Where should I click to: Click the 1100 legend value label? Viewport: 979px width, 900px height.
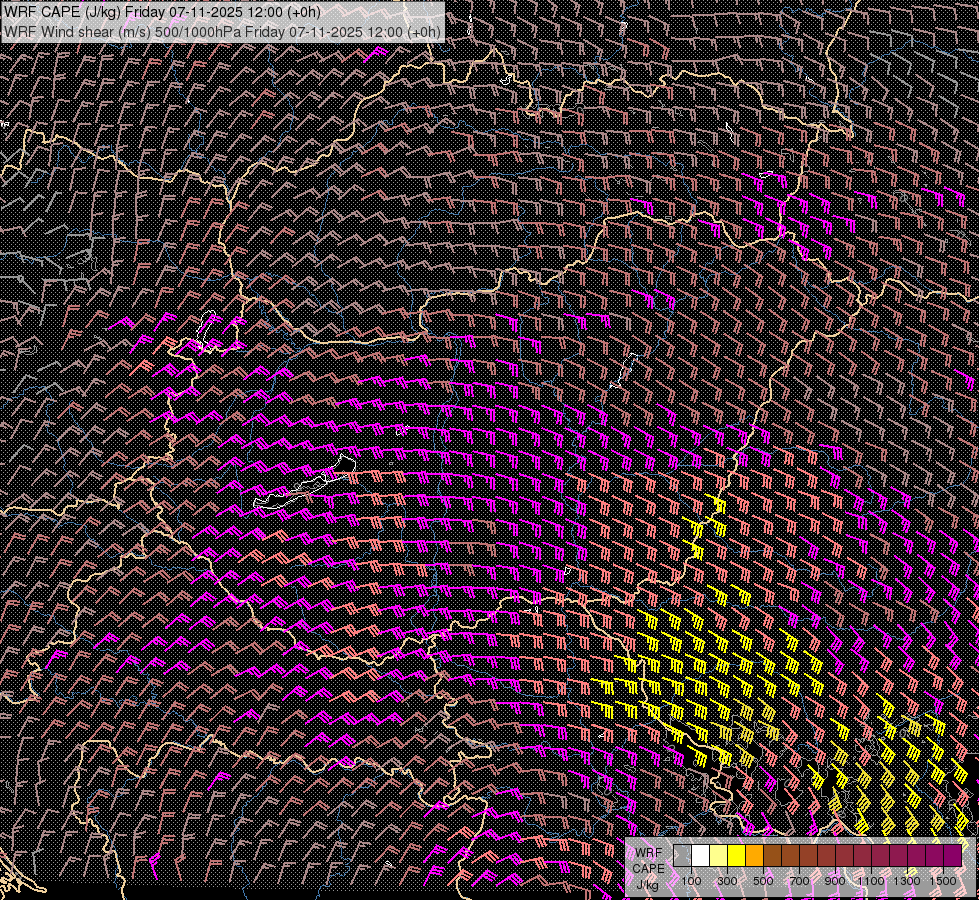point(871,881)
